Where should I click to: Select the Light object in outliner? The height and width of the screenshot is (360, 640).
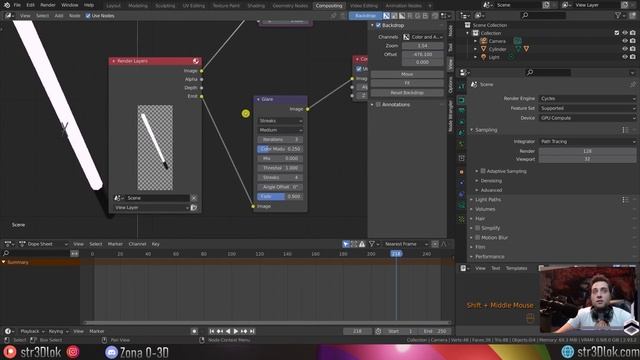pos(494,57)
